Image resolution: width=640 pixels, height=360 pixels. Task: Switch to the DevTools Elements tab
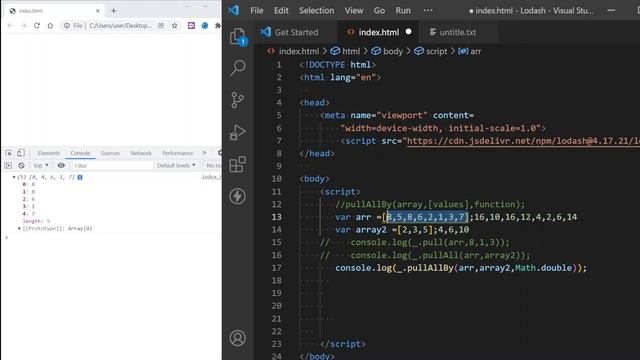[49, 153]
